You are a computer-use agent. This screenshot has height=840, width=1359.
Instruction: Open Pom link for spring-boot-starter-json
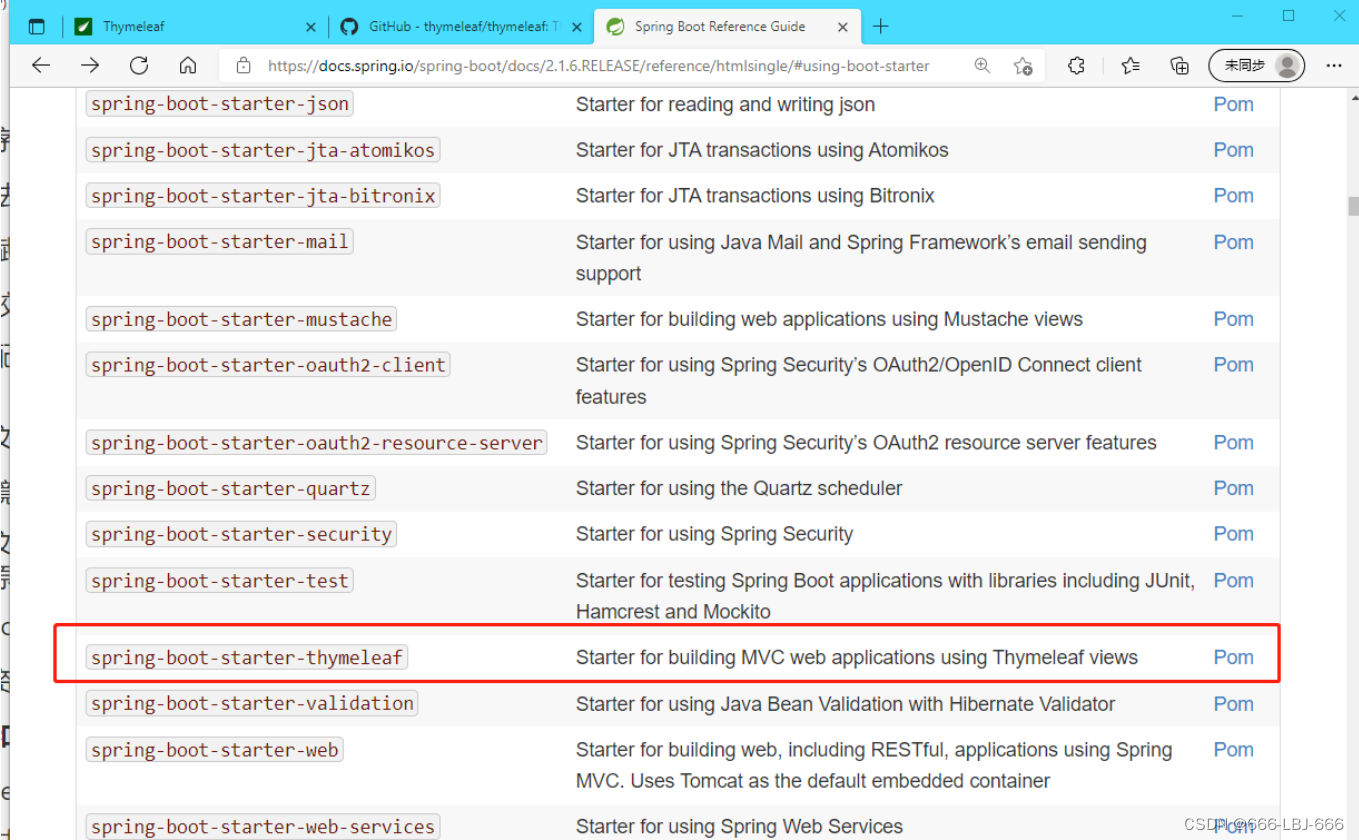tap(1233, 104)
